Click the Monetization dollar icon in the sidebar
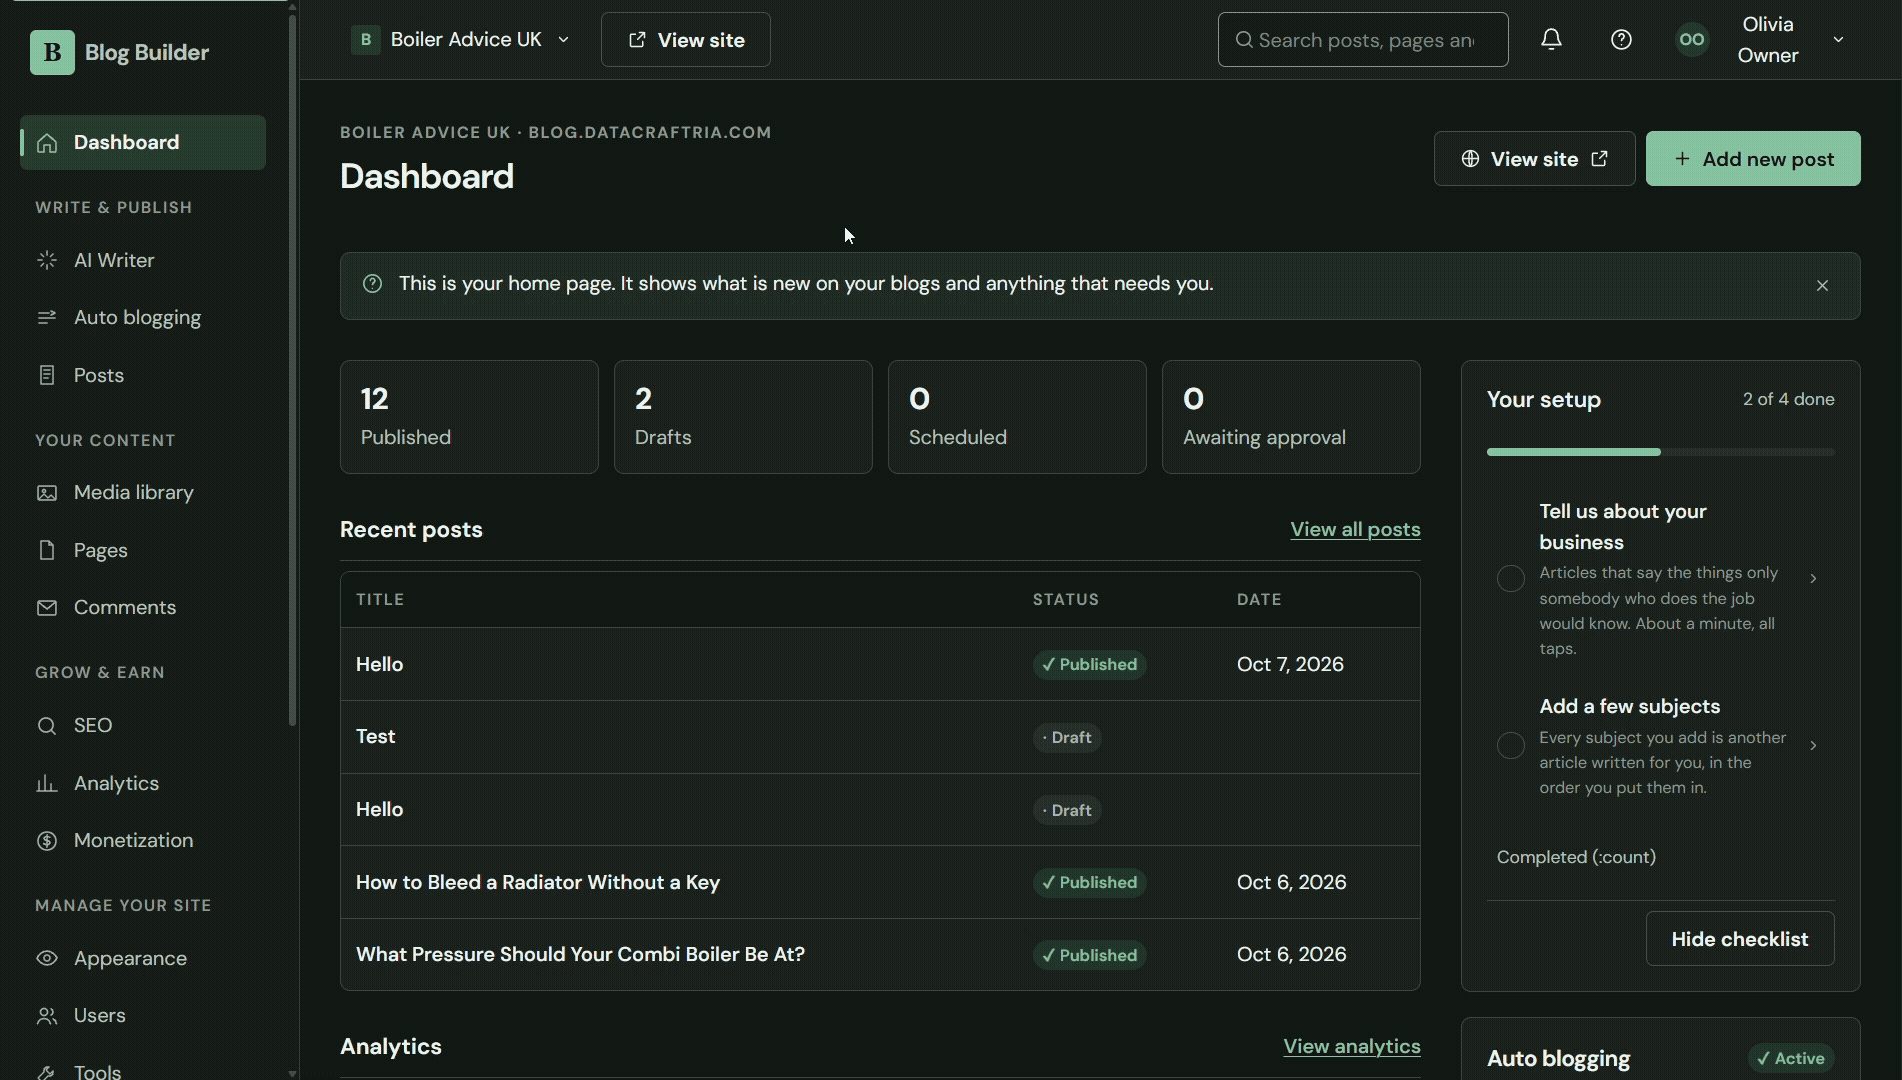This screenshot has width=1902, height=1080. tap(47, 841)
